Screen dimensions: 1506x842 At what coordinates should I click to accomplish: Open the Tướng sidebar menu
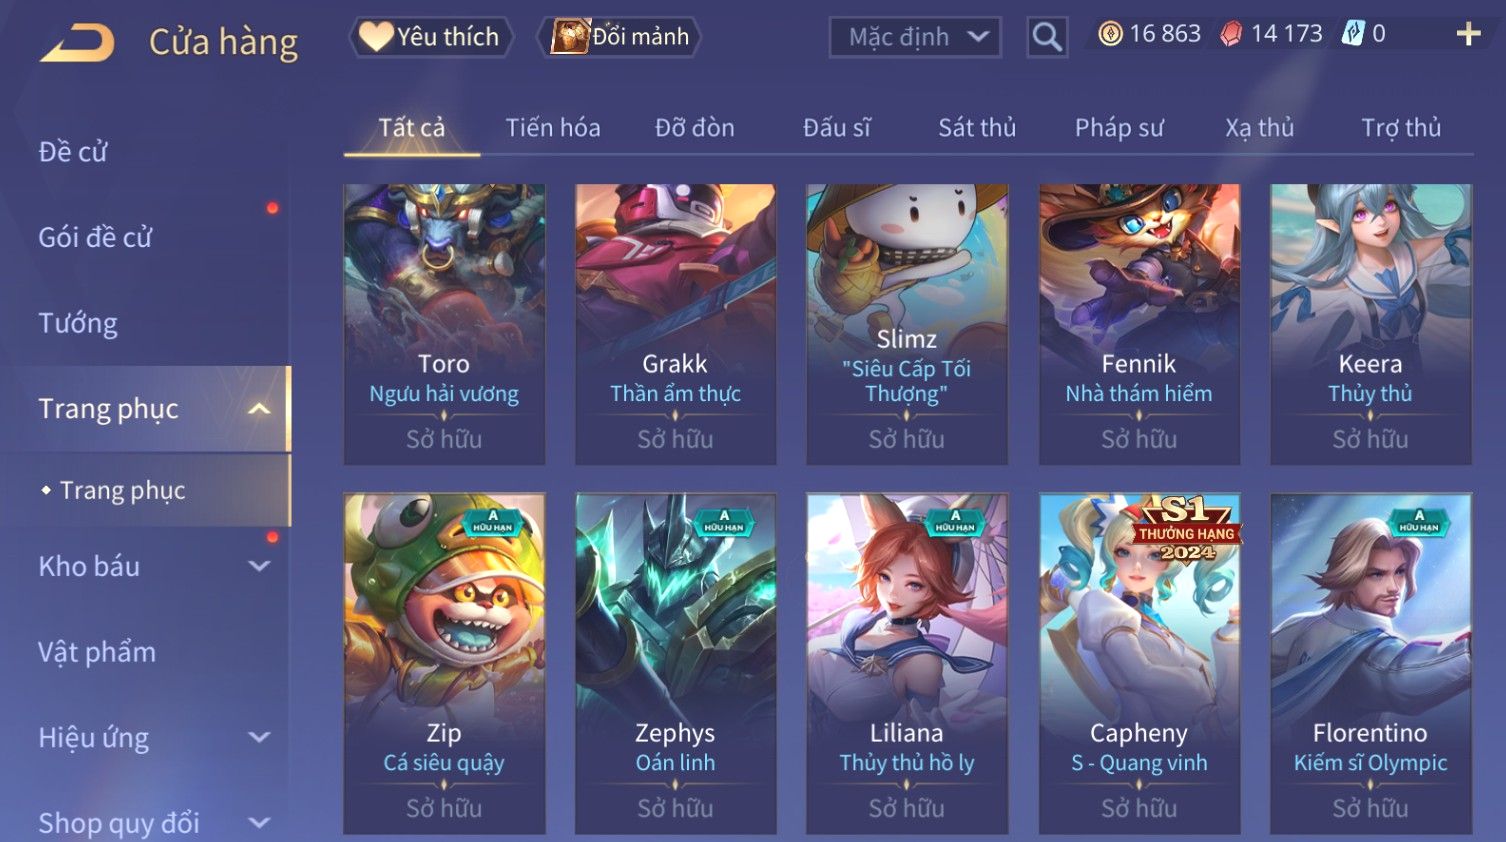click(78, 323)
